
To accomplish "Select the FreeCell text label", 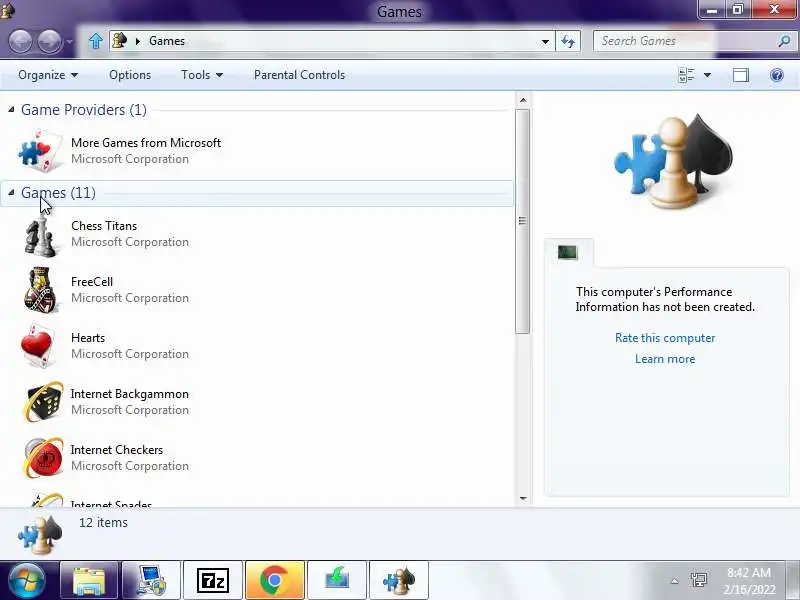I will 92,282.
